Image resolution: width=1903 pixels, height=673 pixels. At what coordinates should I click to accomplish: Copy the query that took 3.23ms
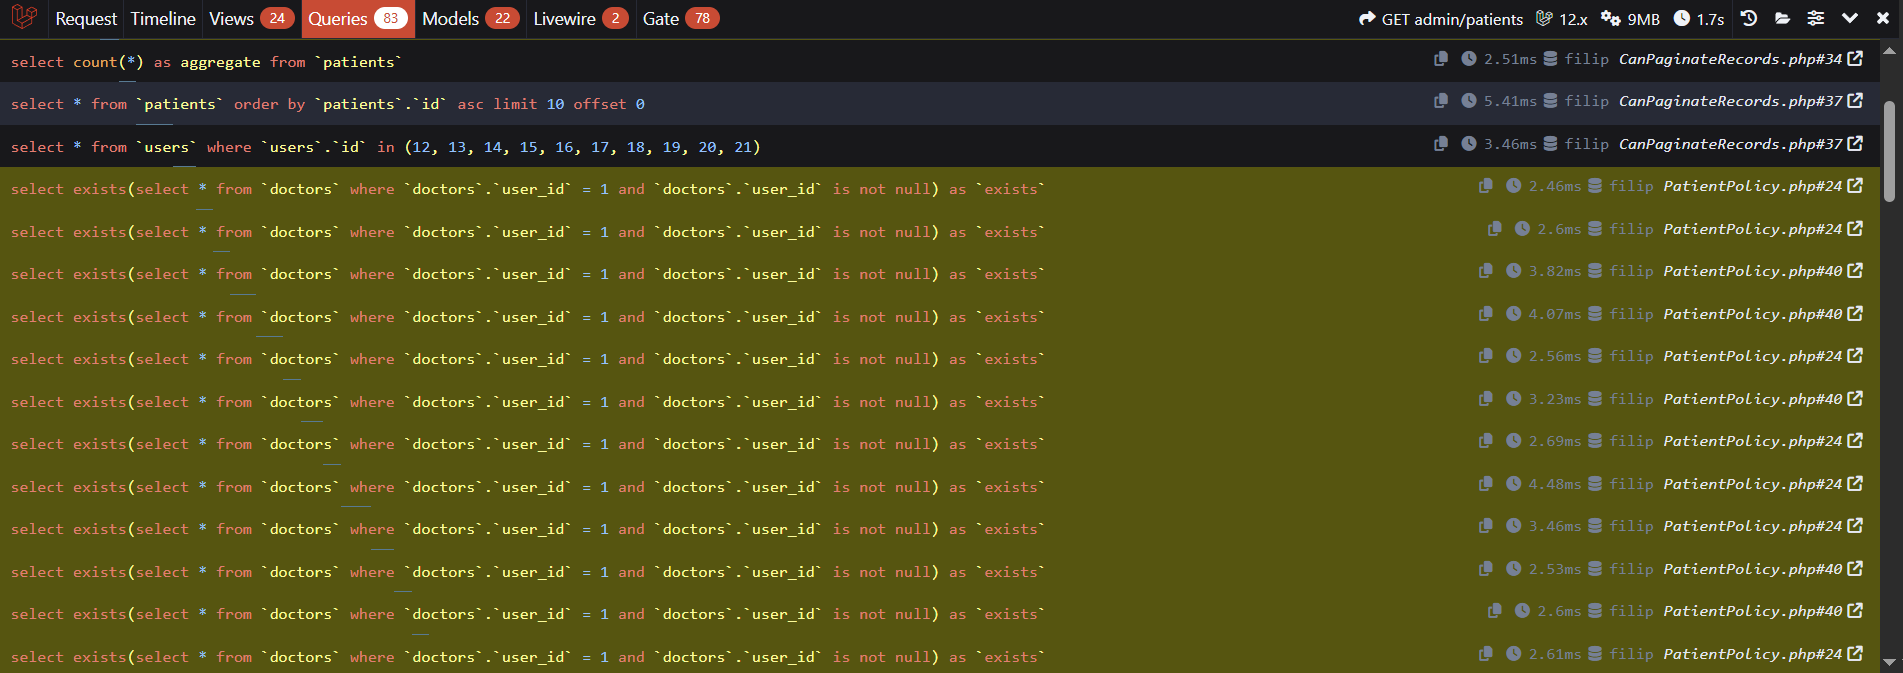coord(1486,399)
